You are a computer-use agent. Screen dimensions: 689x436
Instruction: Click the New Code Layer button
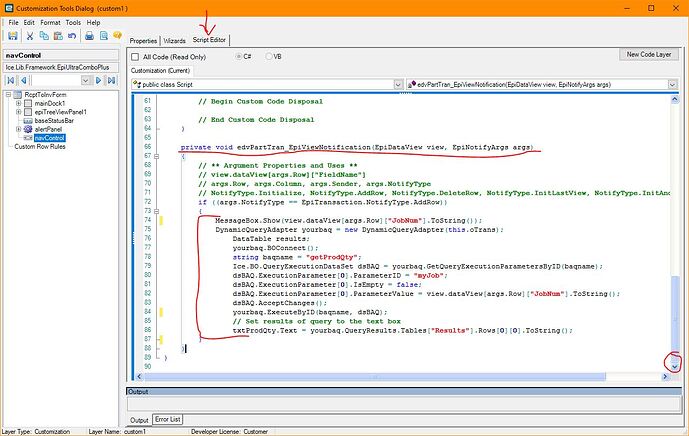647,56
